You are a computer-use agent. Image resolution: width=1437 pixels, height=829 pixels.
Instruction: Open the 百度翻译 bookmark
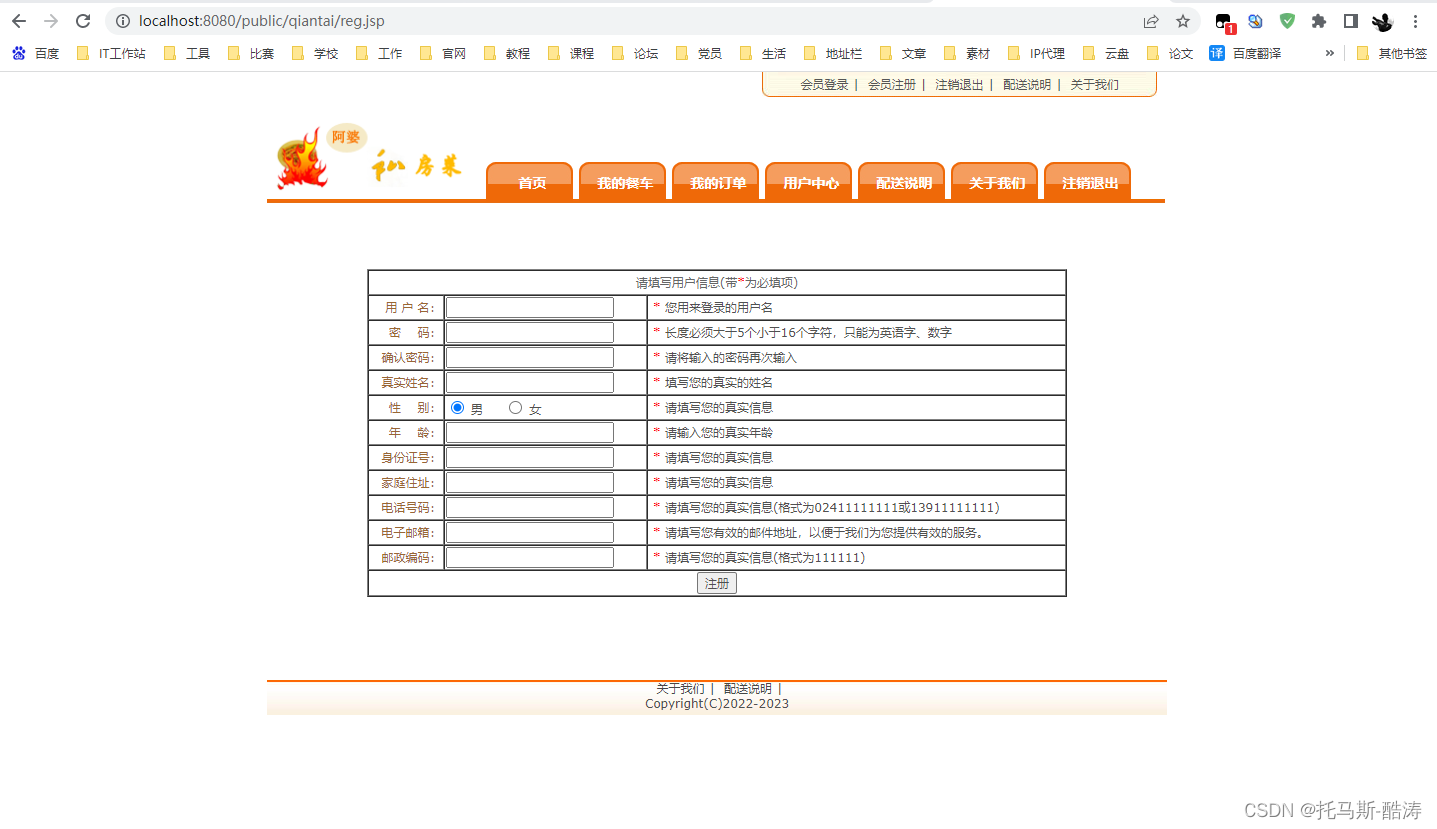click(1245, 53)
